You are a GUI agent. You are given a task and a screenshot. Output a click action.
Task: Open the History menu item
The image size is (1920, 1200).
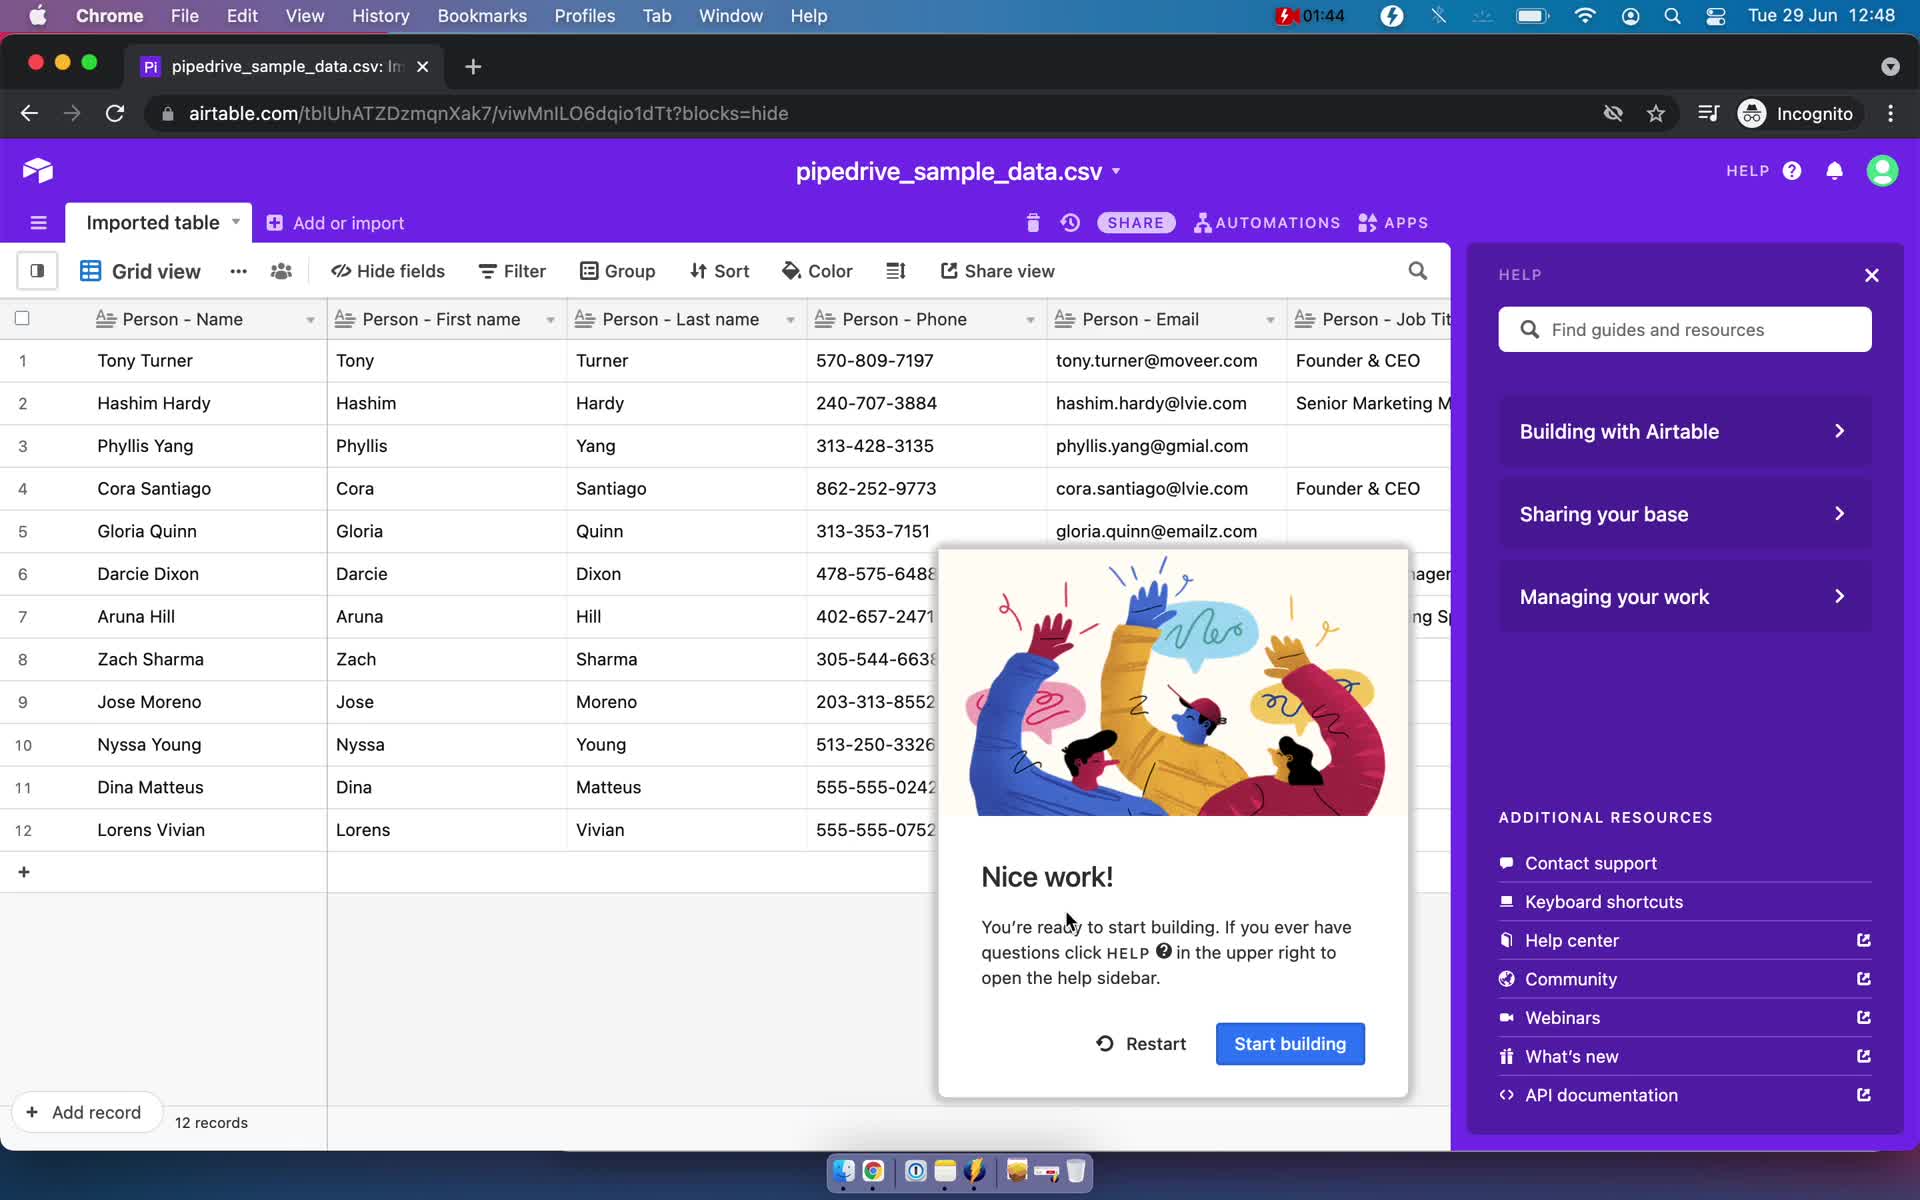coord(380,15)
